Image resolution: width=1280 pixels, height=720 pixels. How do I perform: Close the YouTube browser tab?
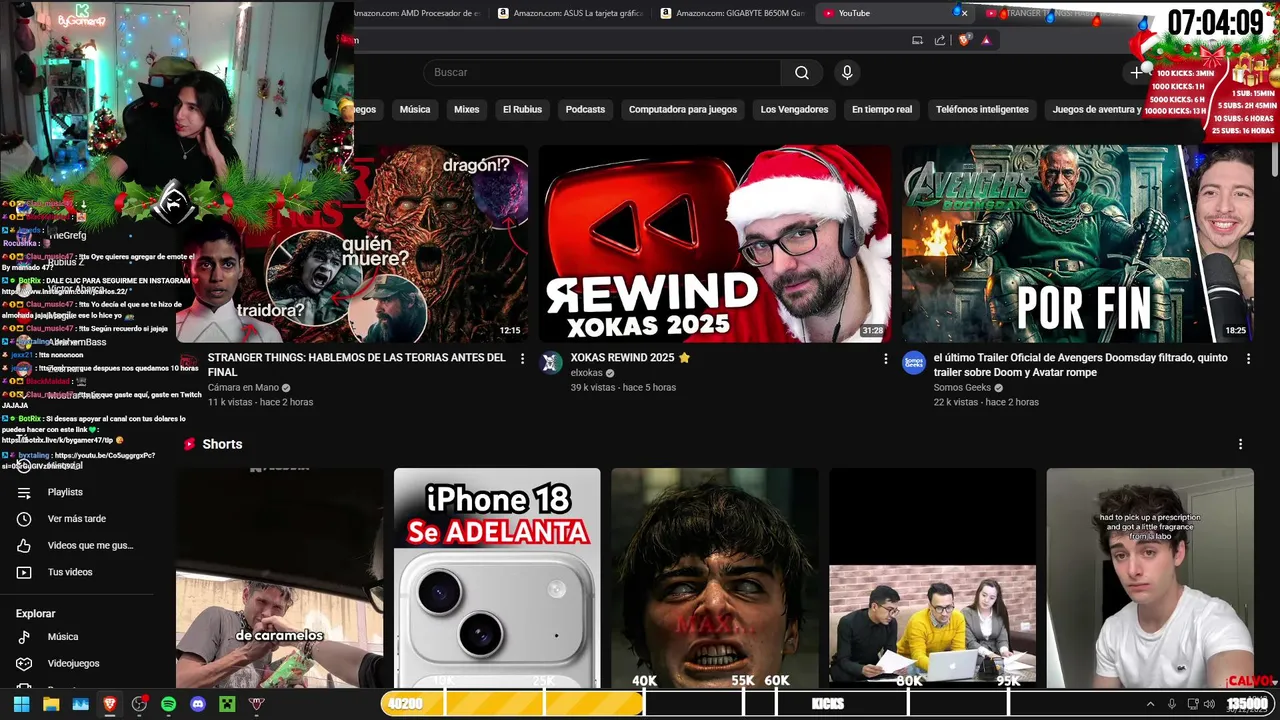click(964, 13)
